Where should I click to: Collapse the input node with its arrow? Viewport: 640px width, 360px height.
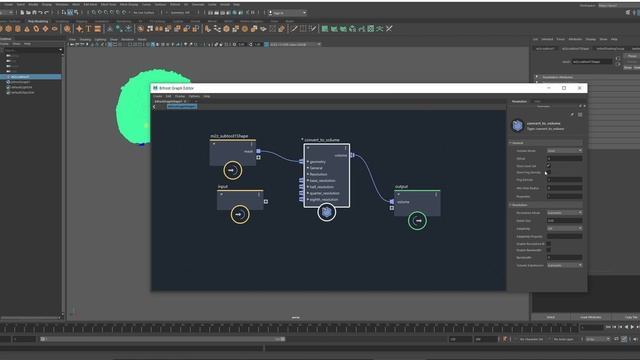pos(221,194)
